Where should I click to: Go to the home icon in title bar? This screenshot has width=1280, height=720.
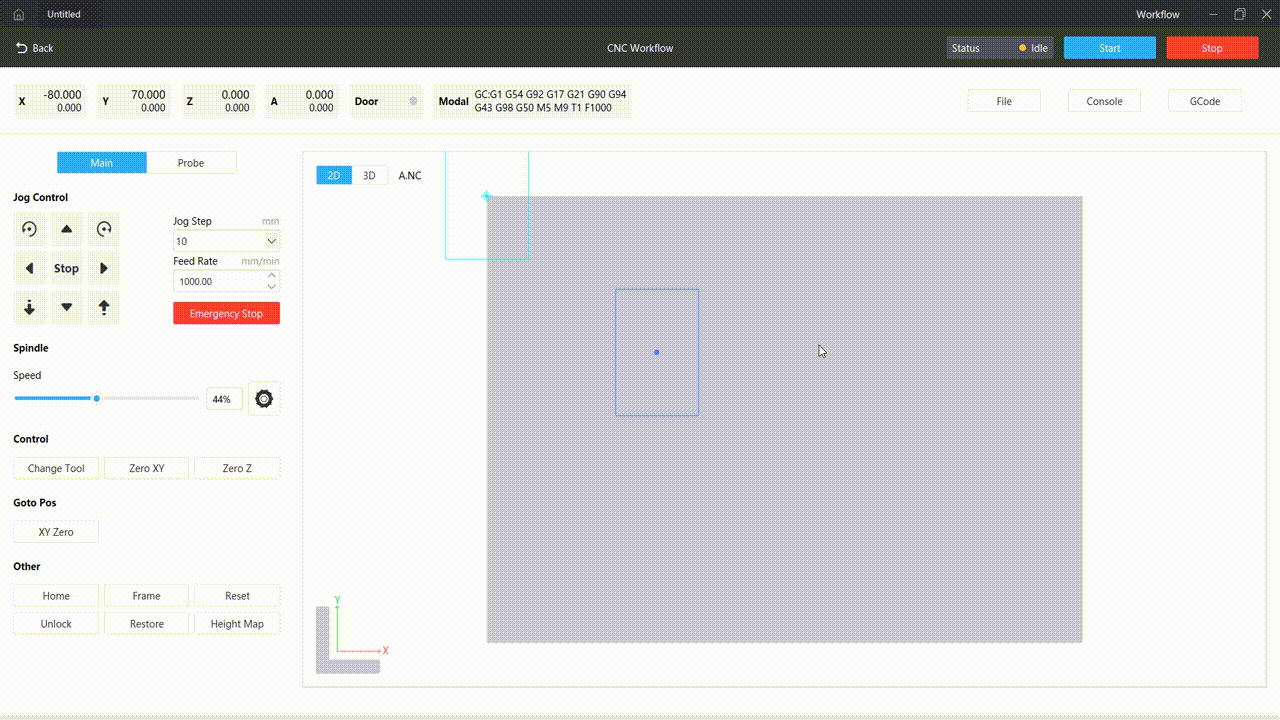click(18, 15)
